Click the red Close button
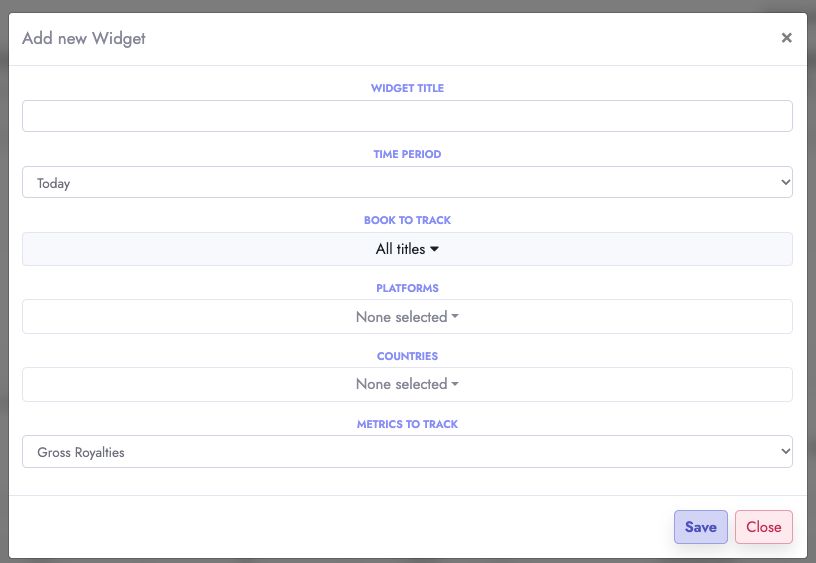Screen dimensions: 816x563 [763, 527]
